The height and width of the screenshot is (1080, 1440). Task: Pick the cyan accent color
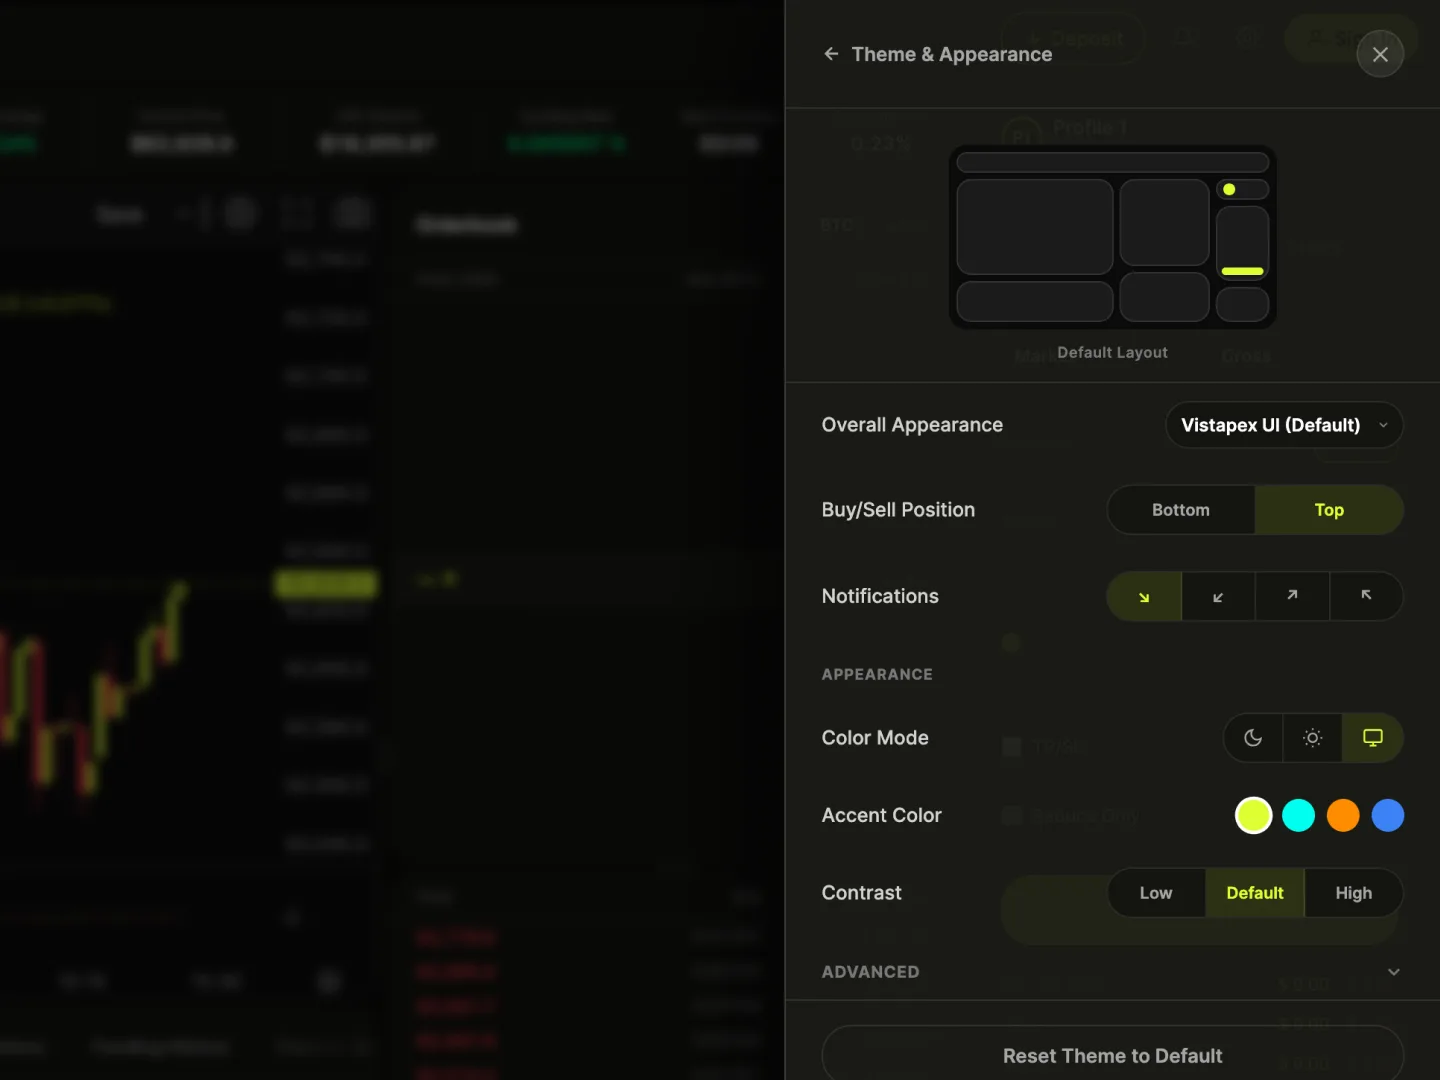[x=1298, y=816]
